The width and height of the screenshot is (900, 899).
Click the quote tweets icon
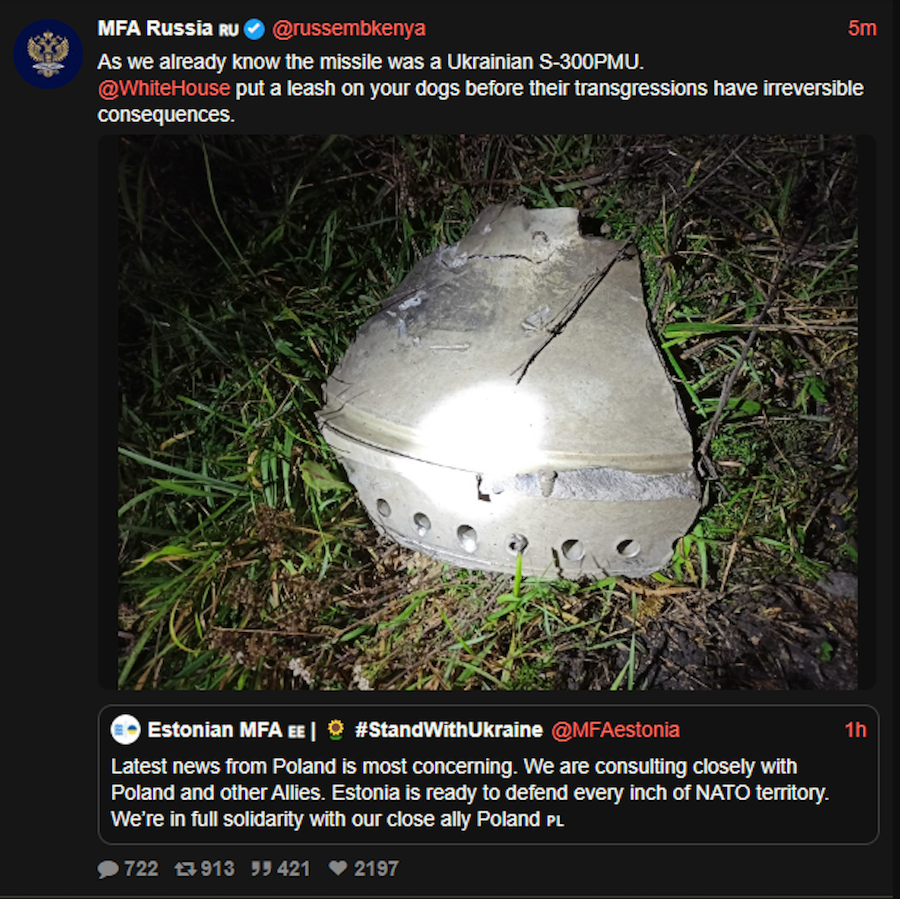(x=261, y=868)
